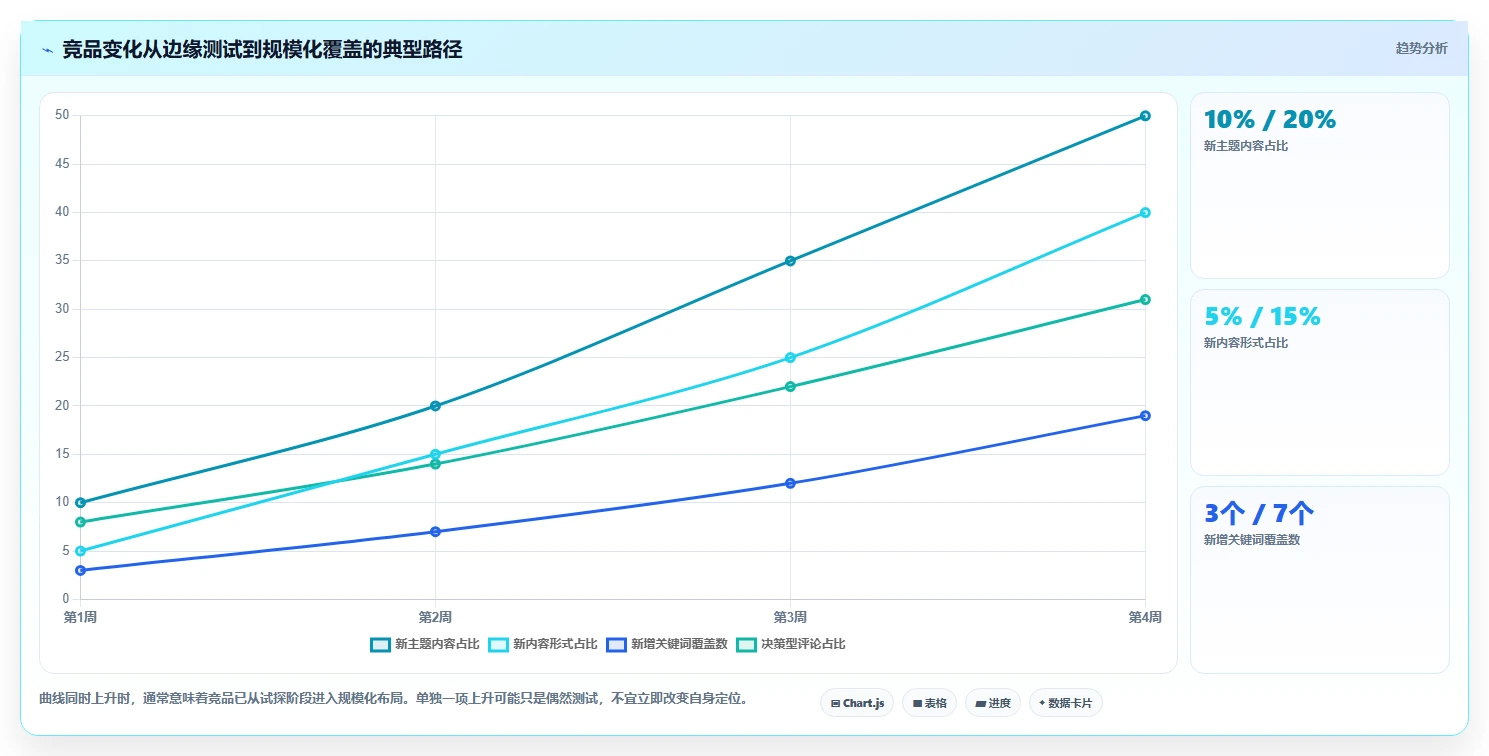Select the 新增关键词覆盖数 point at 第2周 (7)
Screen dimensions: 1489x756
[x=435, y=532]
